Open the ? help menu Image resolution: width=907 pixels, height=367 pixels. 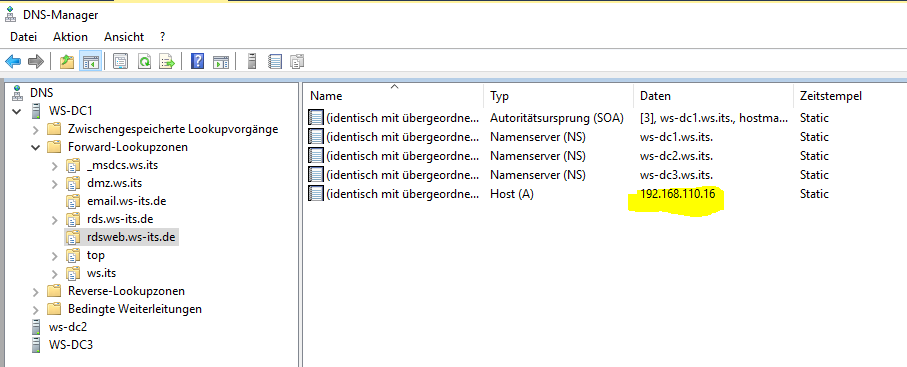tap(163, 37)
